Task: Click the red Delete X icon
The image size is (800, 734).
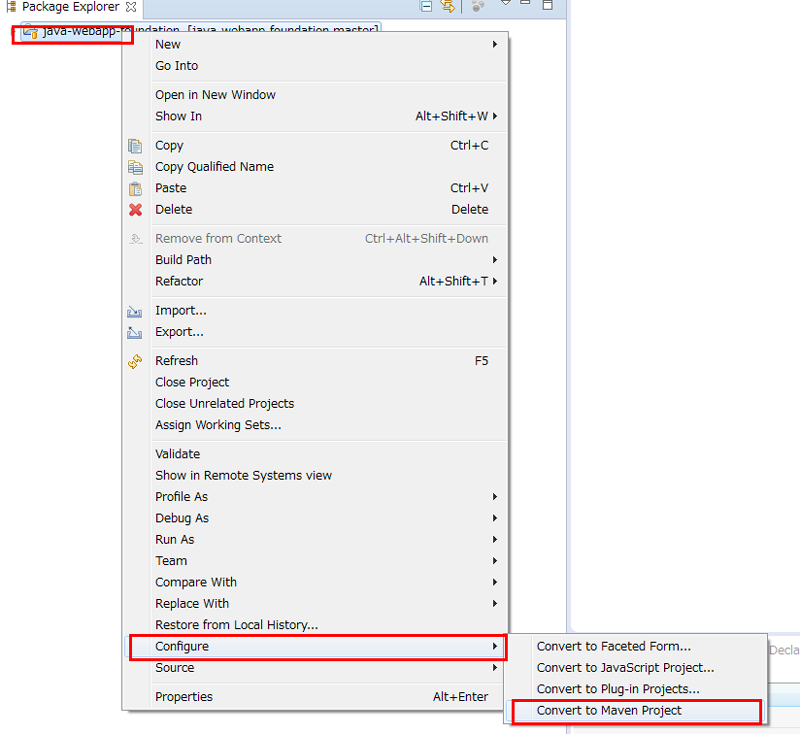Action: point(135,210)
